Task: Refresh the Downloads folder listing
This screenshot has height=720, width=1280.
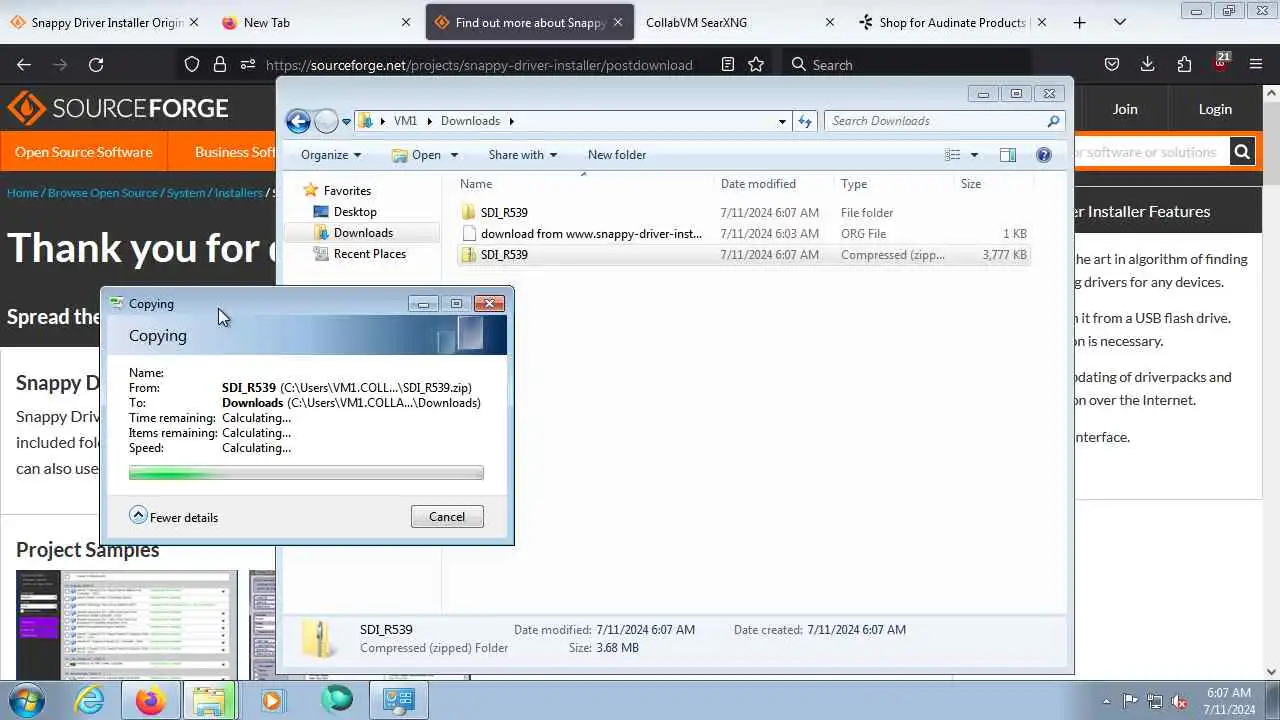Action: coord(805,121)
